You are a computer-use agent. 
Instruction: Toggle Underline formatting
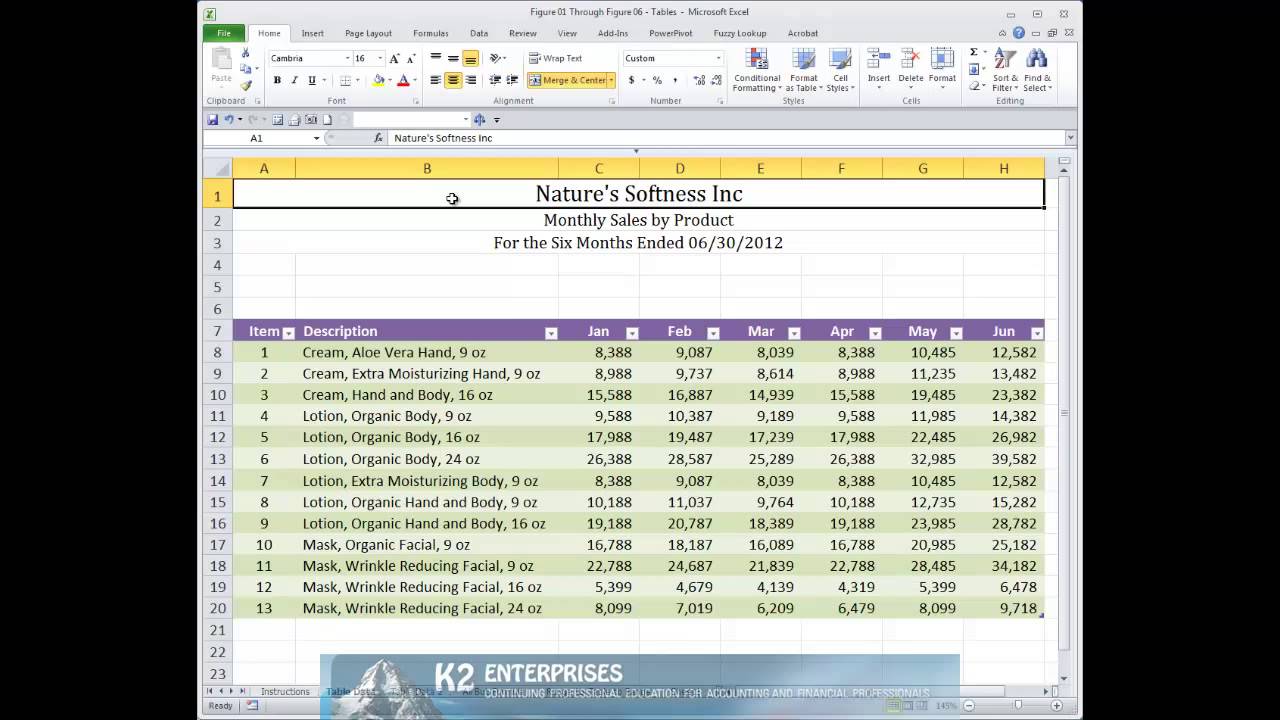coord(312,80)
